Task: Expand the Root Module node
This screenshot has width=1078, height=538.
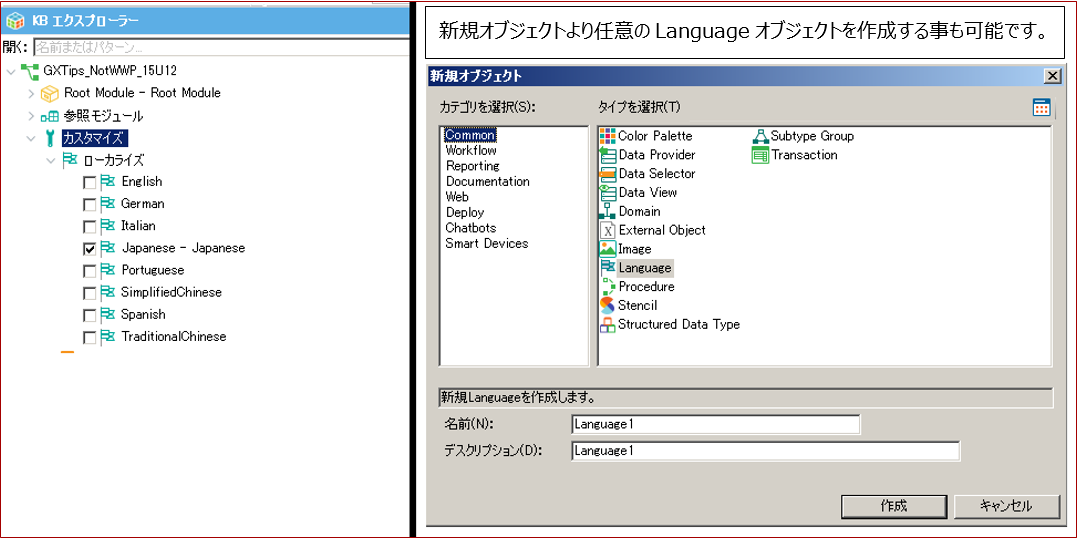Action: pos(31,93)
